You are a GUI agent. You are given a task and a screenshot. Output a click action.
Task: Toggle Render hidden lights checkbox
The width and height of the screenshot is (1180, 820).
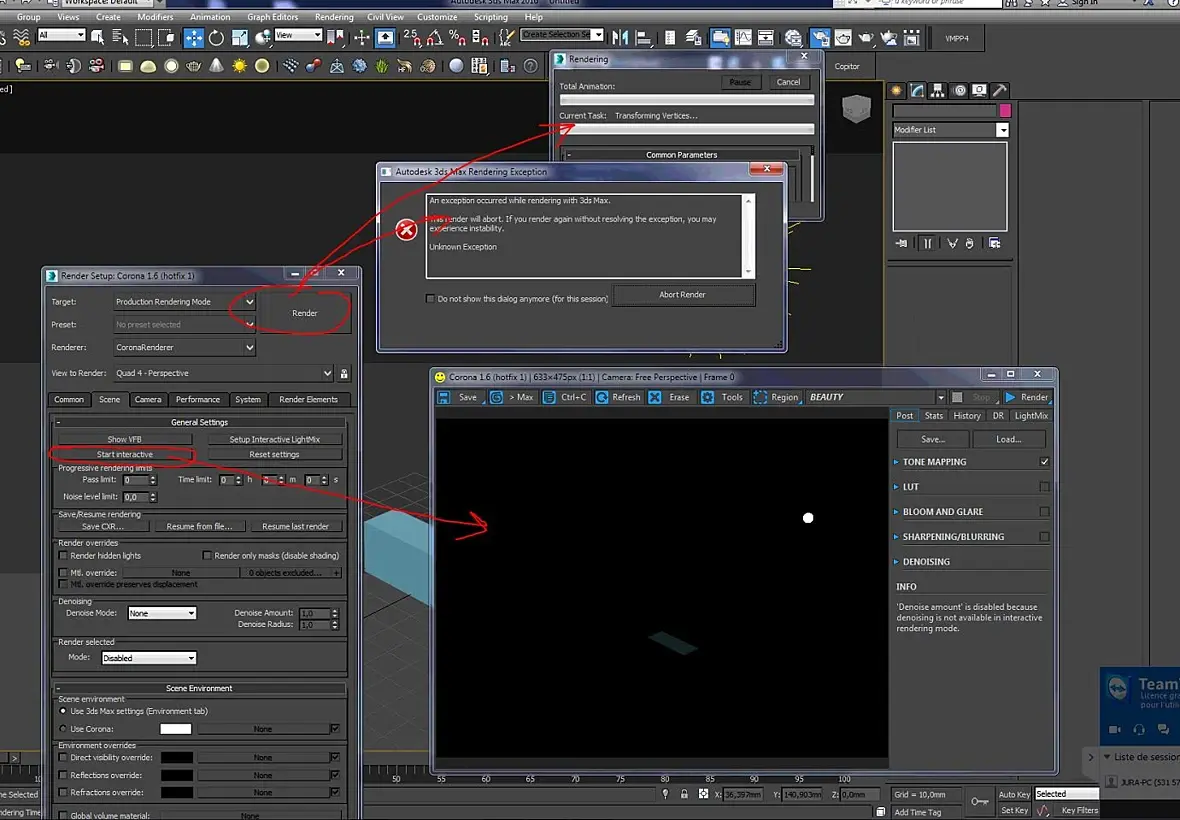click(64, 556)
